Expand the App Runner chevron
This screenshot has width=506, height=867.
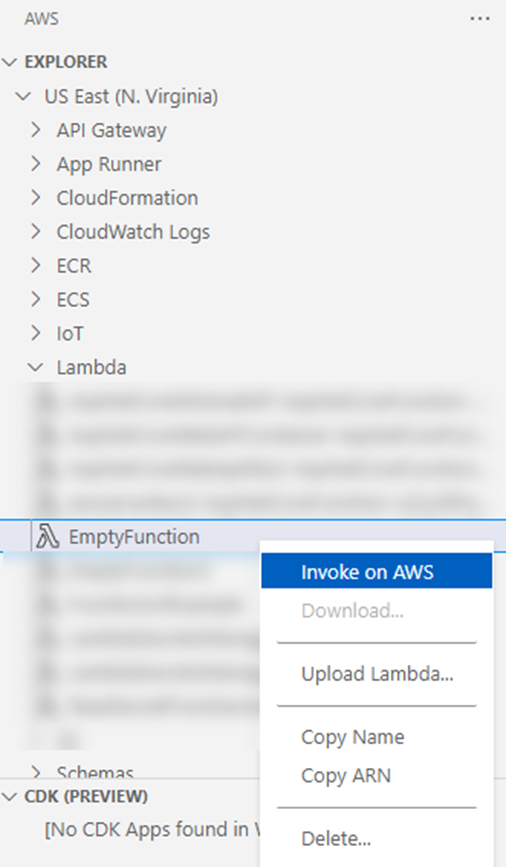(x=36, y=164)
